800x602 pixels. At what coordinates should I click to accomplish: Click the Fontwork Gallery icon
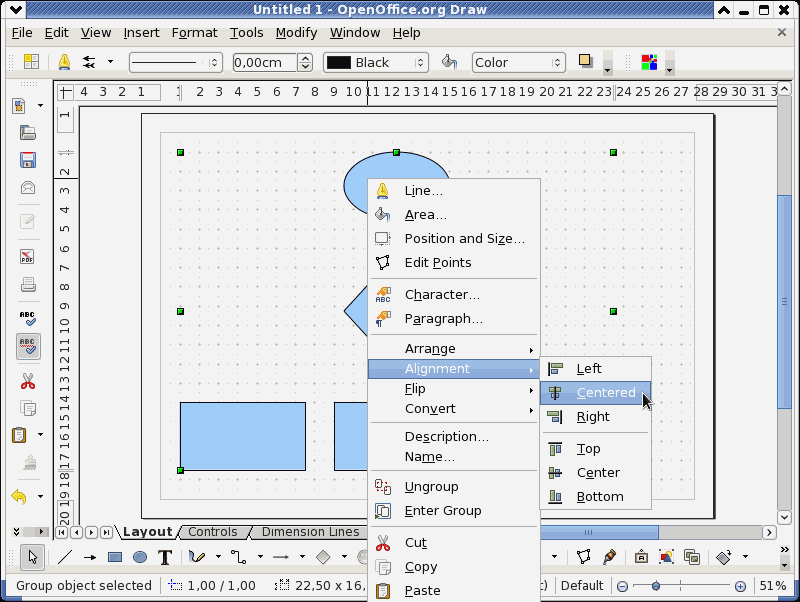point(641,557)
